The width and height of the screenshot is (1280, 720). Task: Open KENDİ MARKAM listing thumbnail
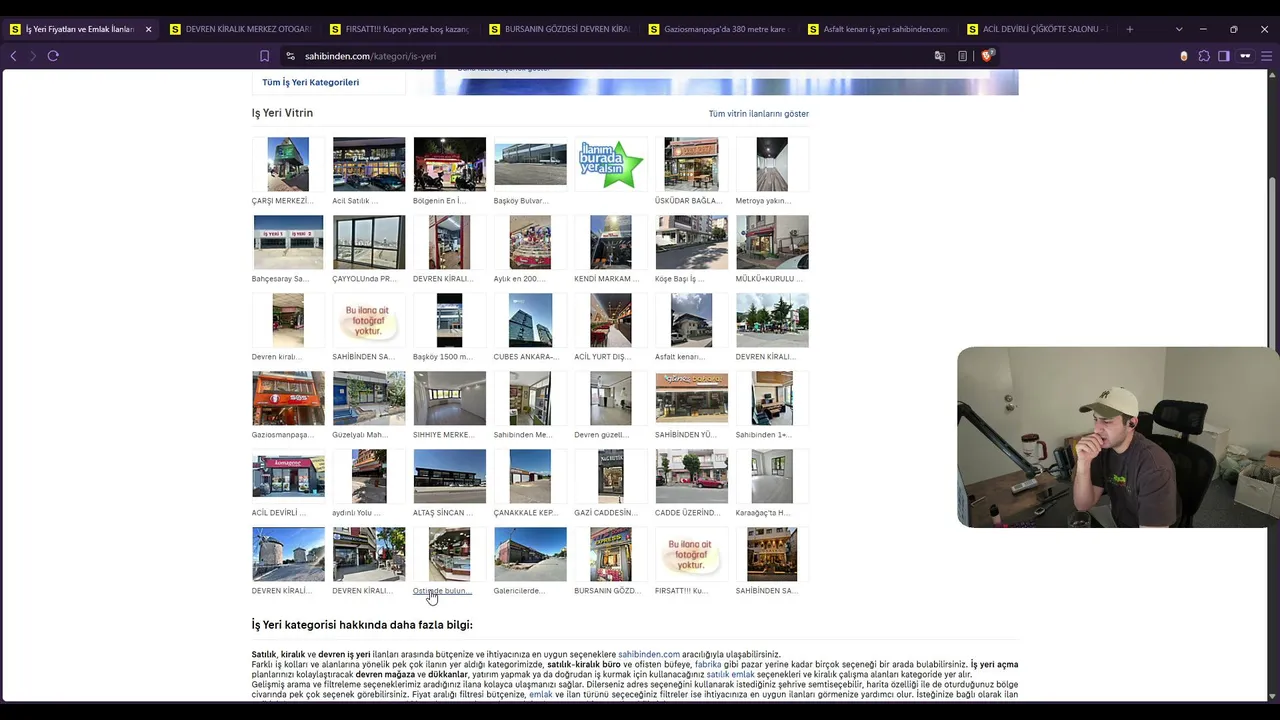611,242
